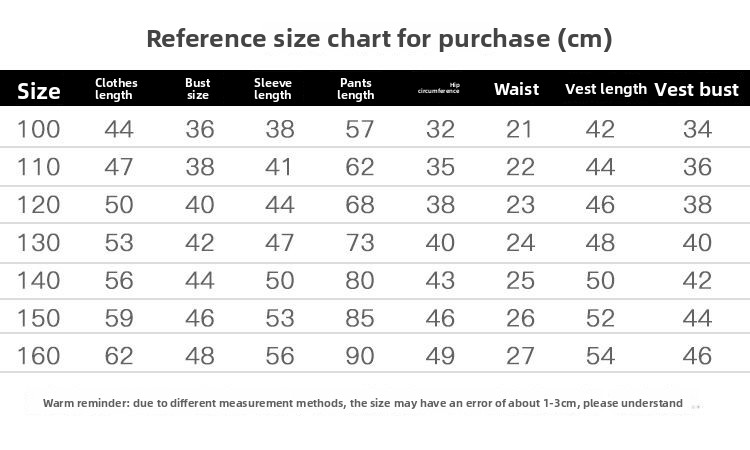Select the 'Bust size' column header

pos(198,89)
